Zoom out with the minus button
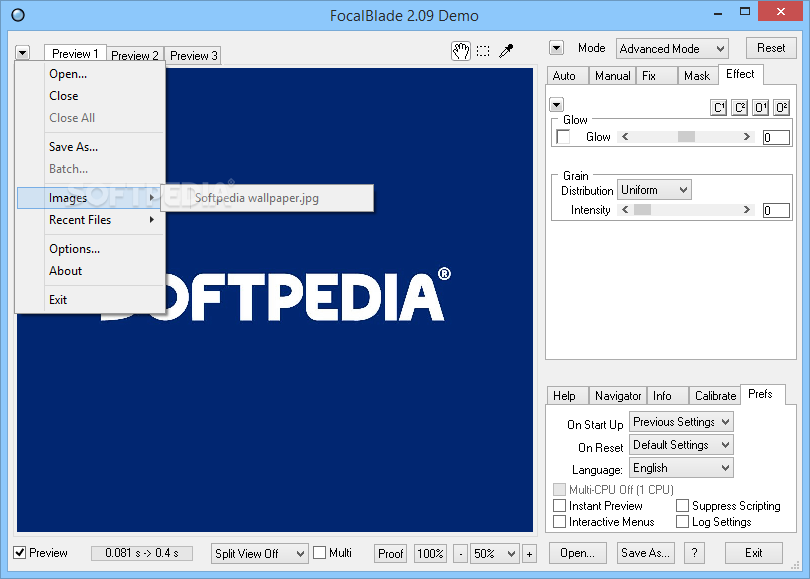 point(461,554)
